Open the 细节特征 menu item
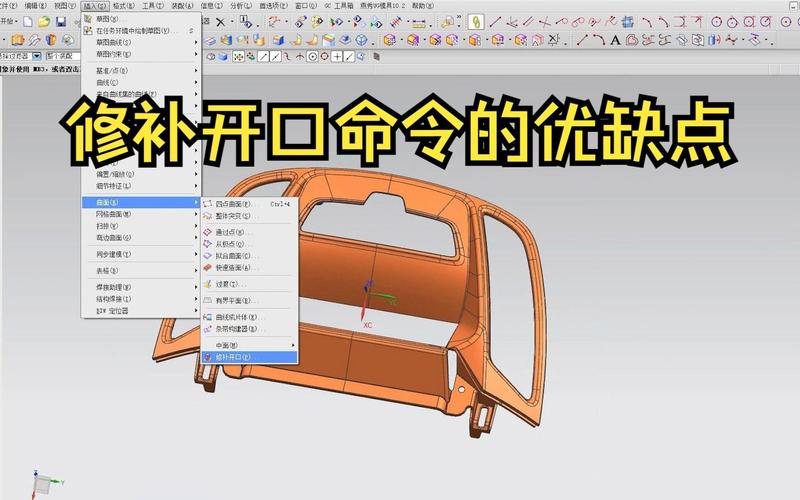Image resolution: width=800 pixels, height=500 pixels. (141, 186)
